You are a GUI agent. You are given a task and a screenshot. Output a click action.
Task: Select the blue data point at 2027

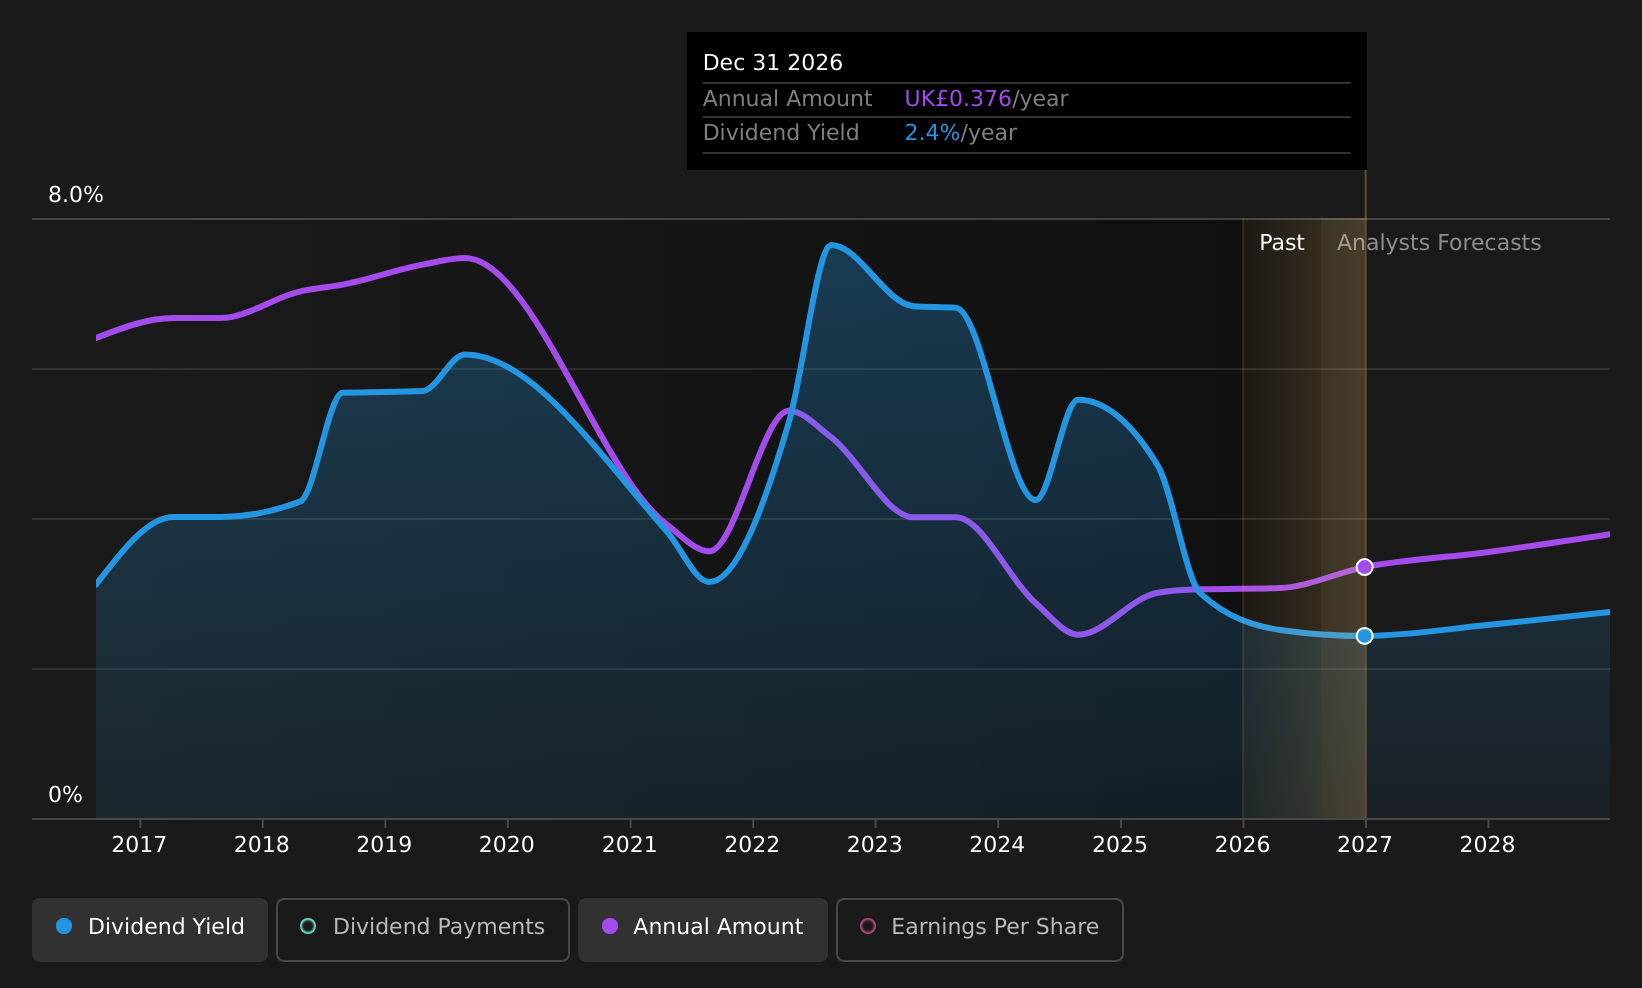click(1364, 636)
